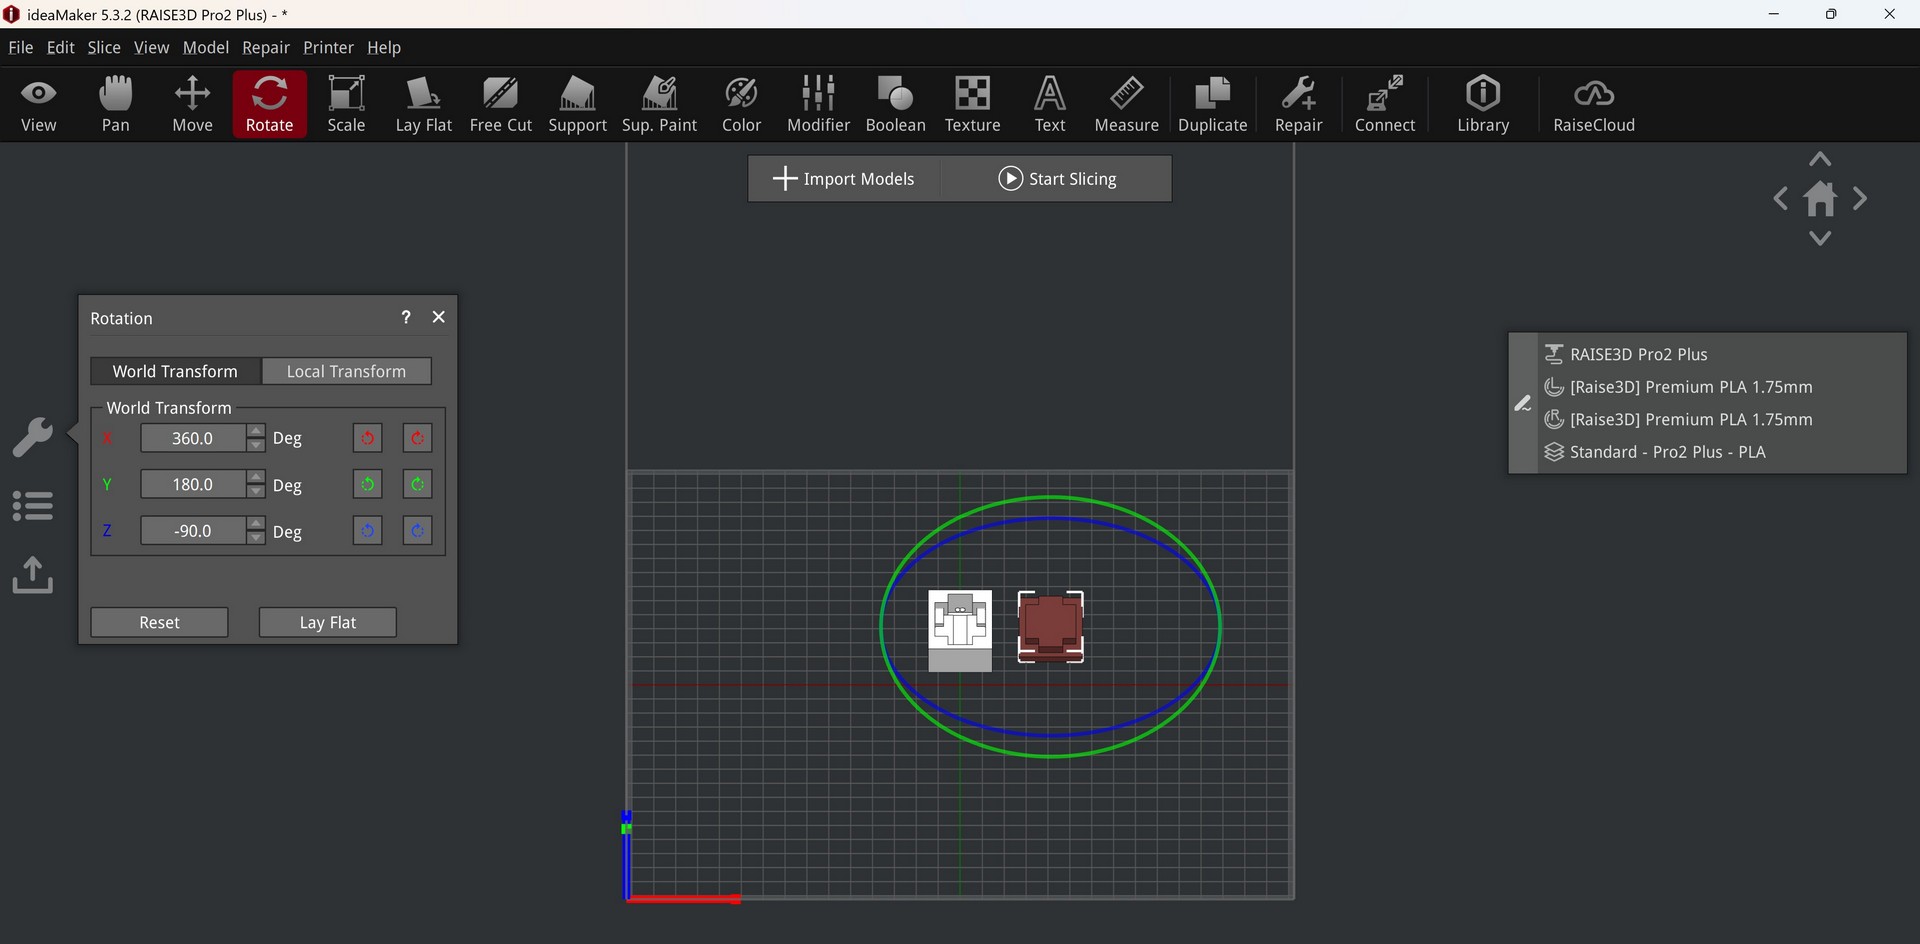
Task: Rotate view left with the left arrow
Action: [x=1781, y=199]
